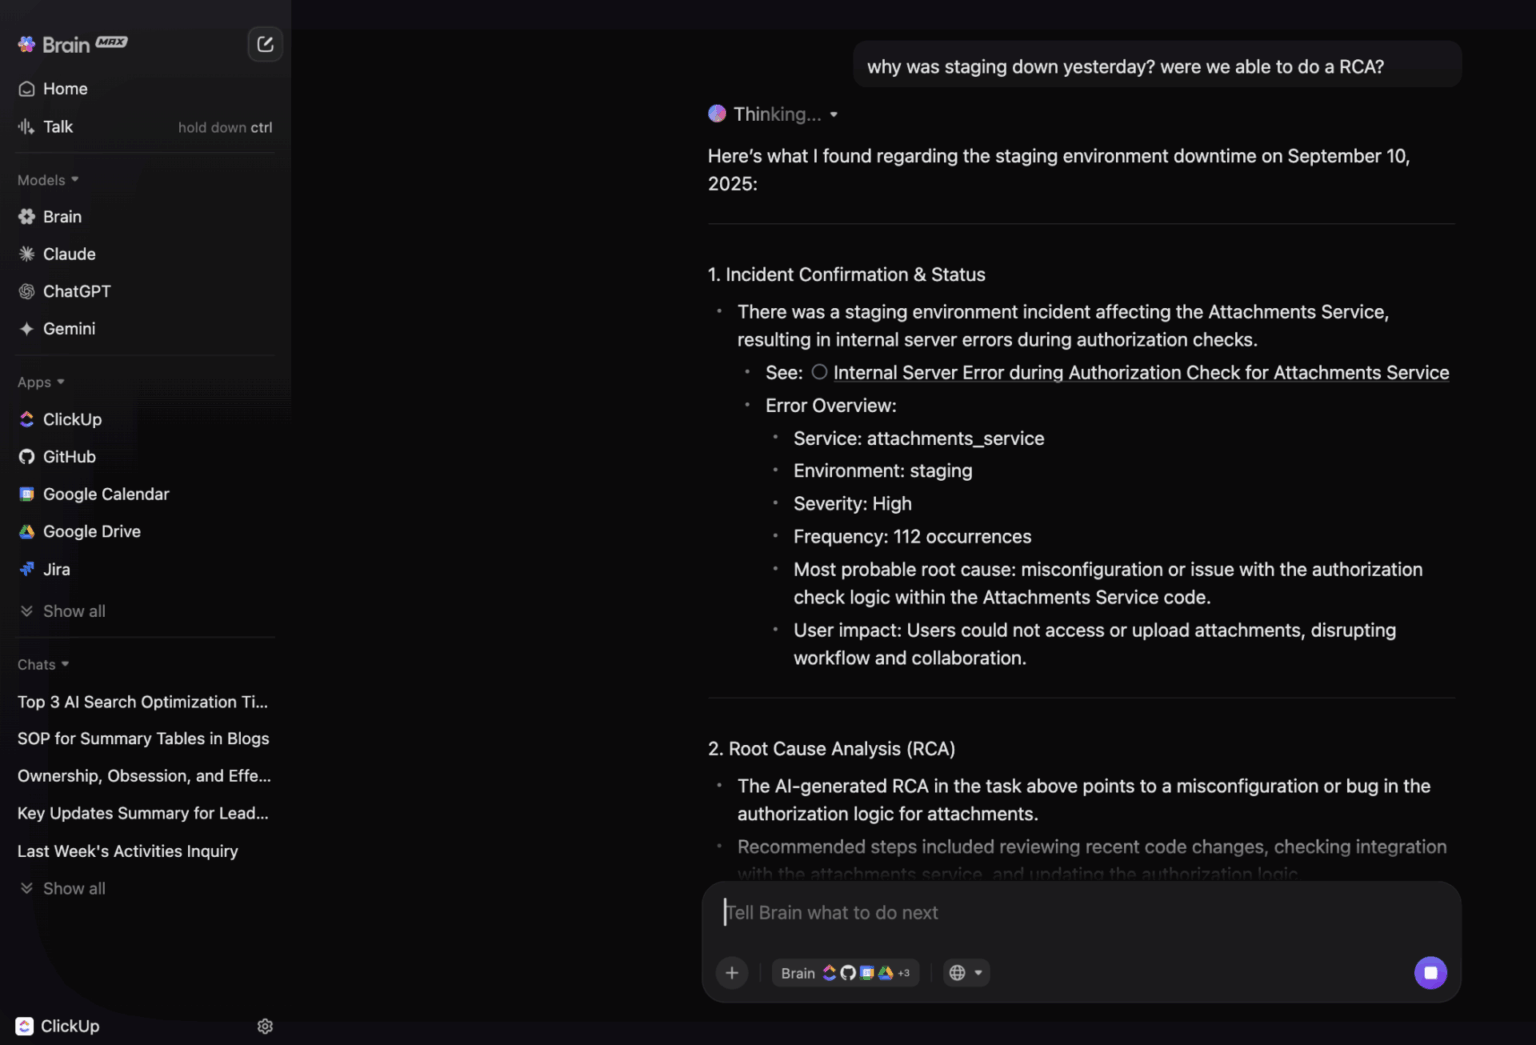
Task: Click the Brain sources selector chip
Action: [845, 972]
